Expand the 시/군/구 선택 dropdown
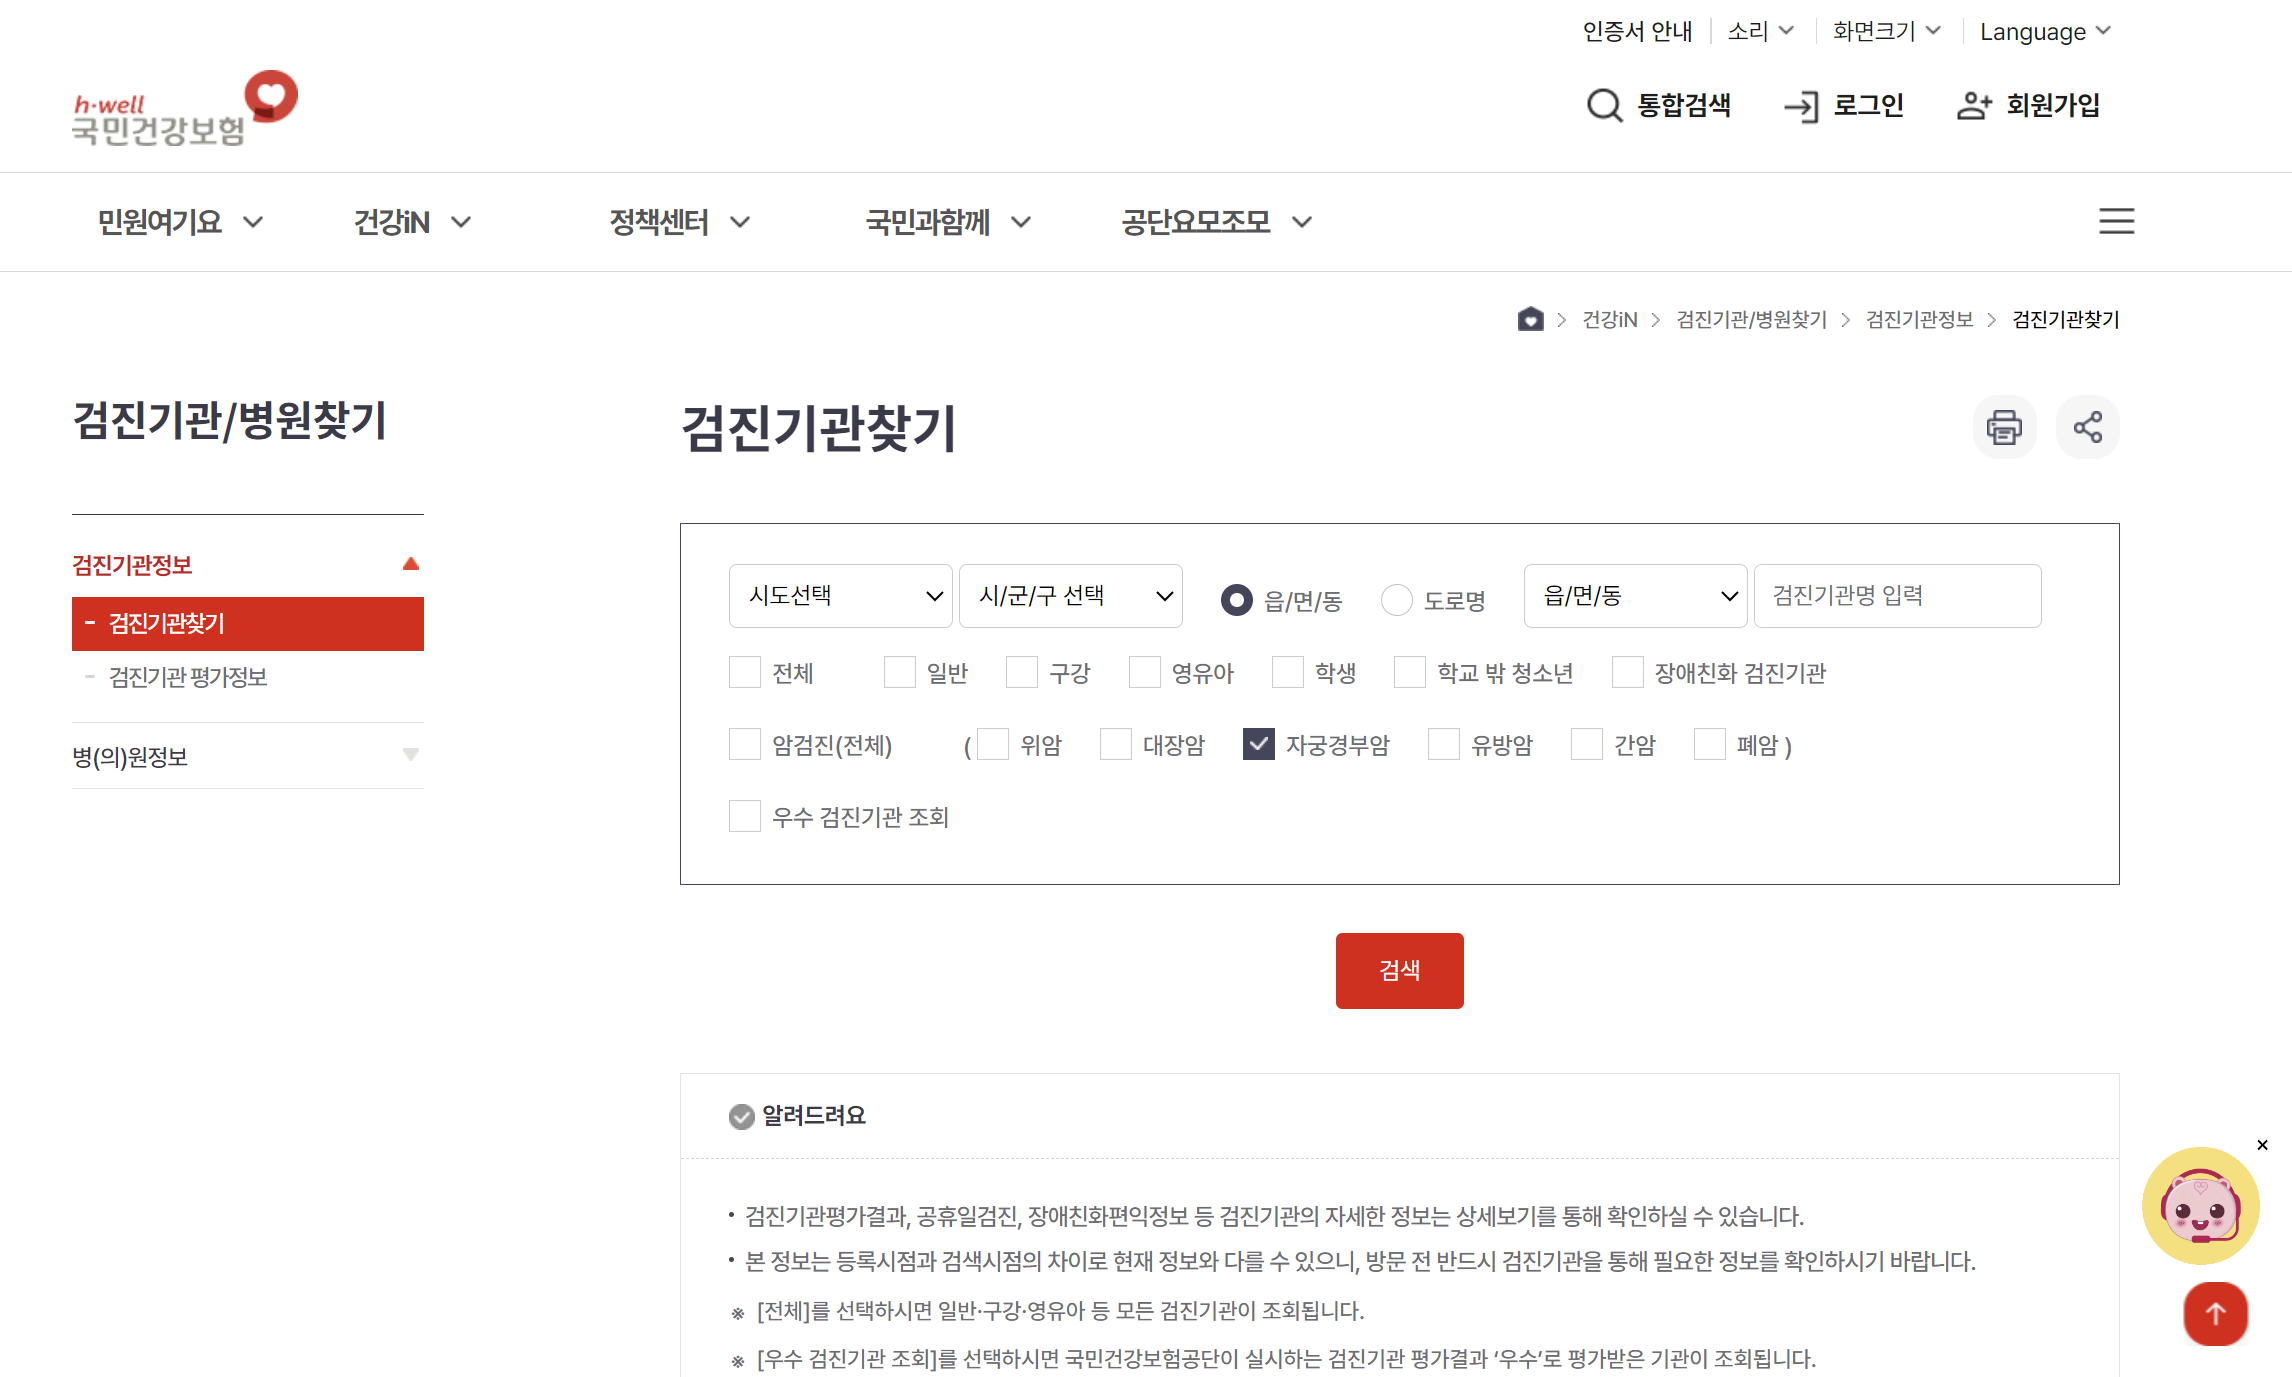This screenshot has width=2292, height=1377. (1070, 595)
